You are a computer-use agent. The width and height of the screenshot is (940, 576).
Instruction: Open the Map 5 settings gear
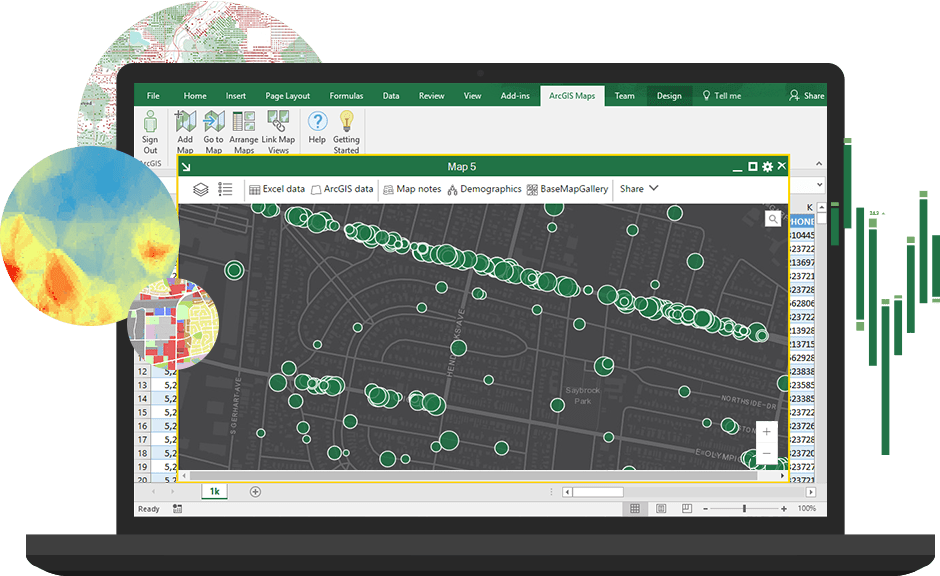click(x=767, y=167)
